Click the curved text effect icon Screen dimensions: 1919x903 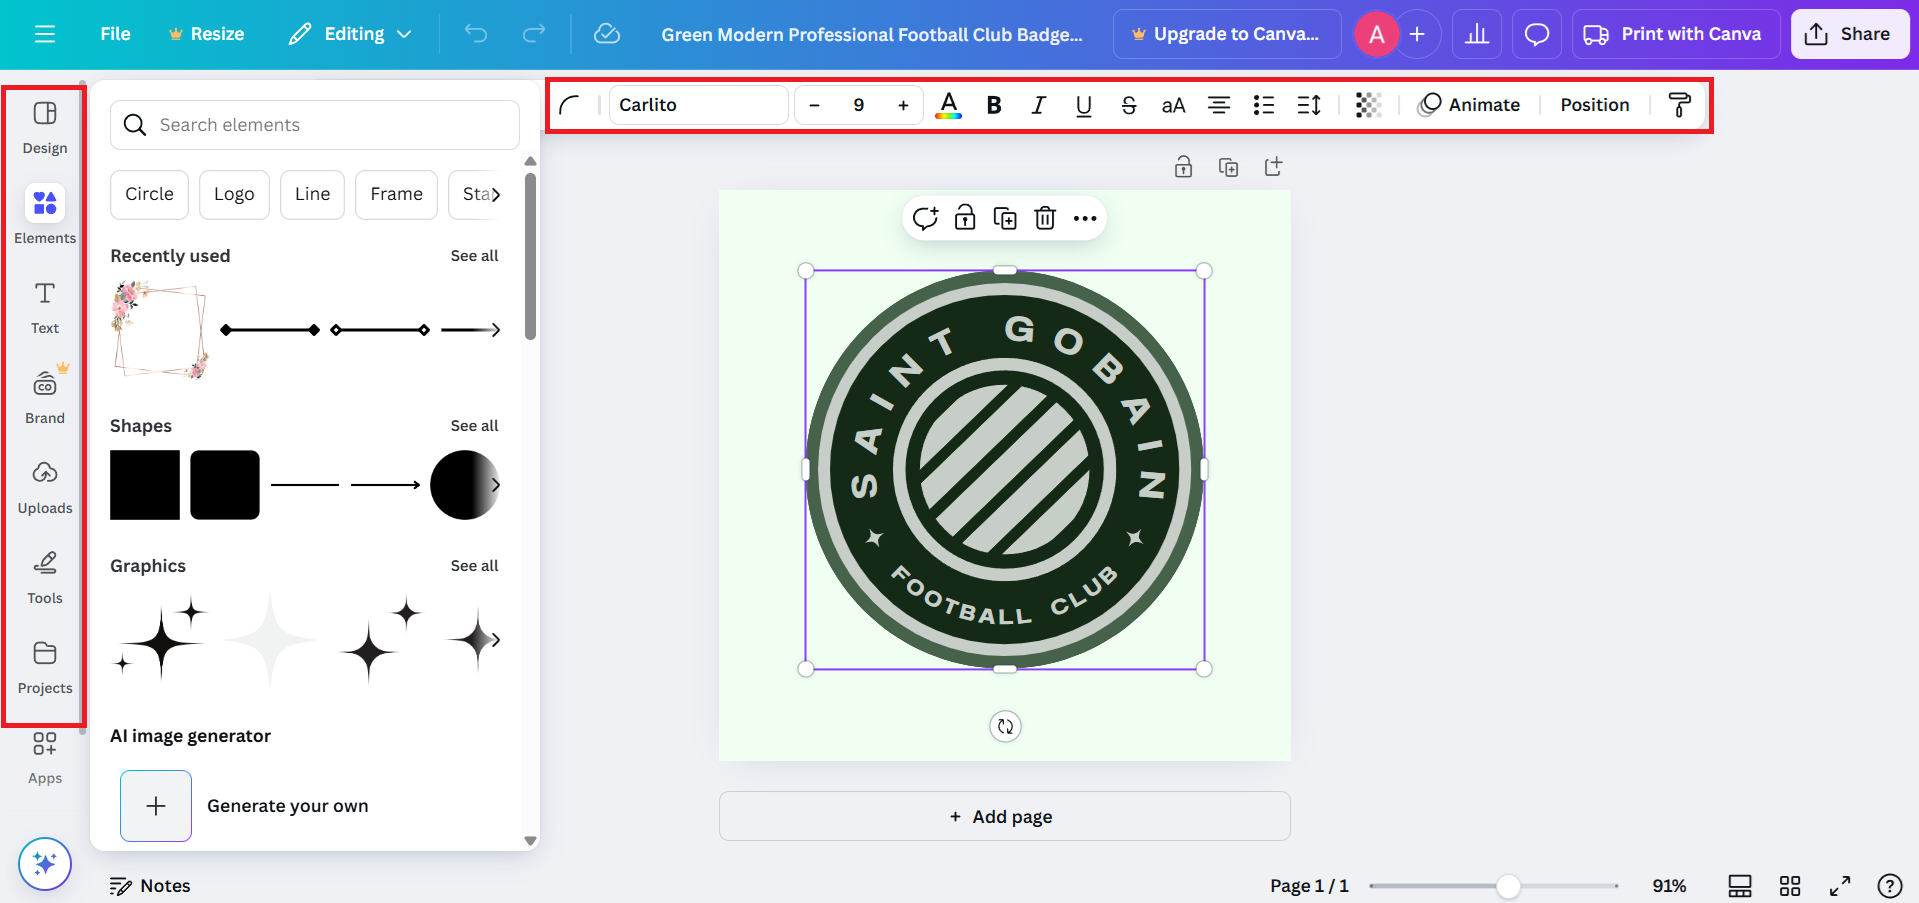tap(570, 105)
